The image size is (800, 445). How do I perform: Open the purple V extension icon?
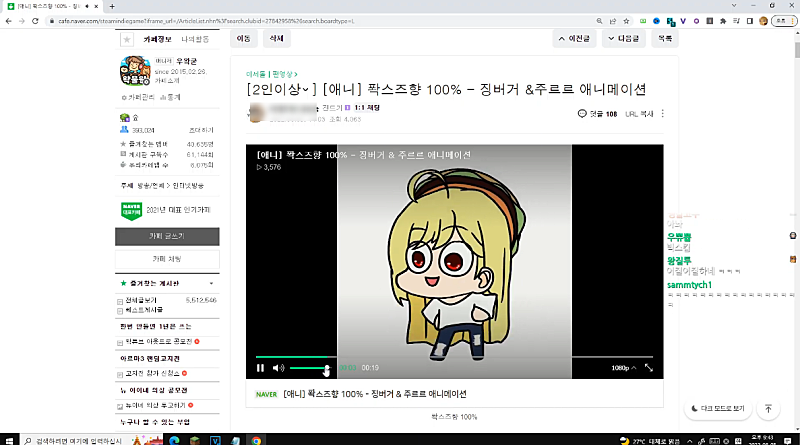coord(683,21)
